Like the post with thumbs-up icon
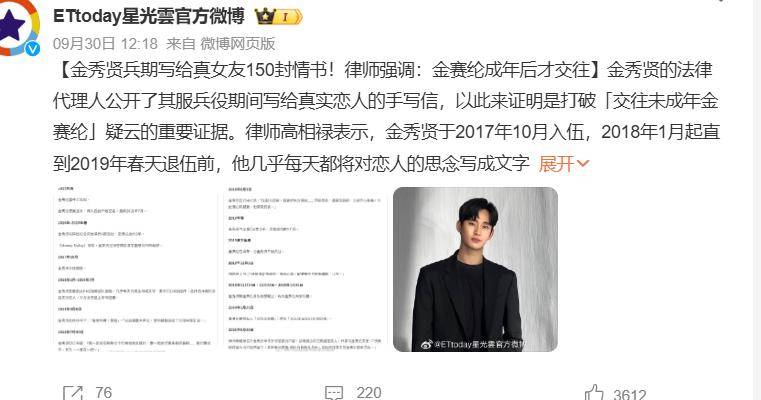The width and height of the screenshot is (761, 400). (594, 392)
